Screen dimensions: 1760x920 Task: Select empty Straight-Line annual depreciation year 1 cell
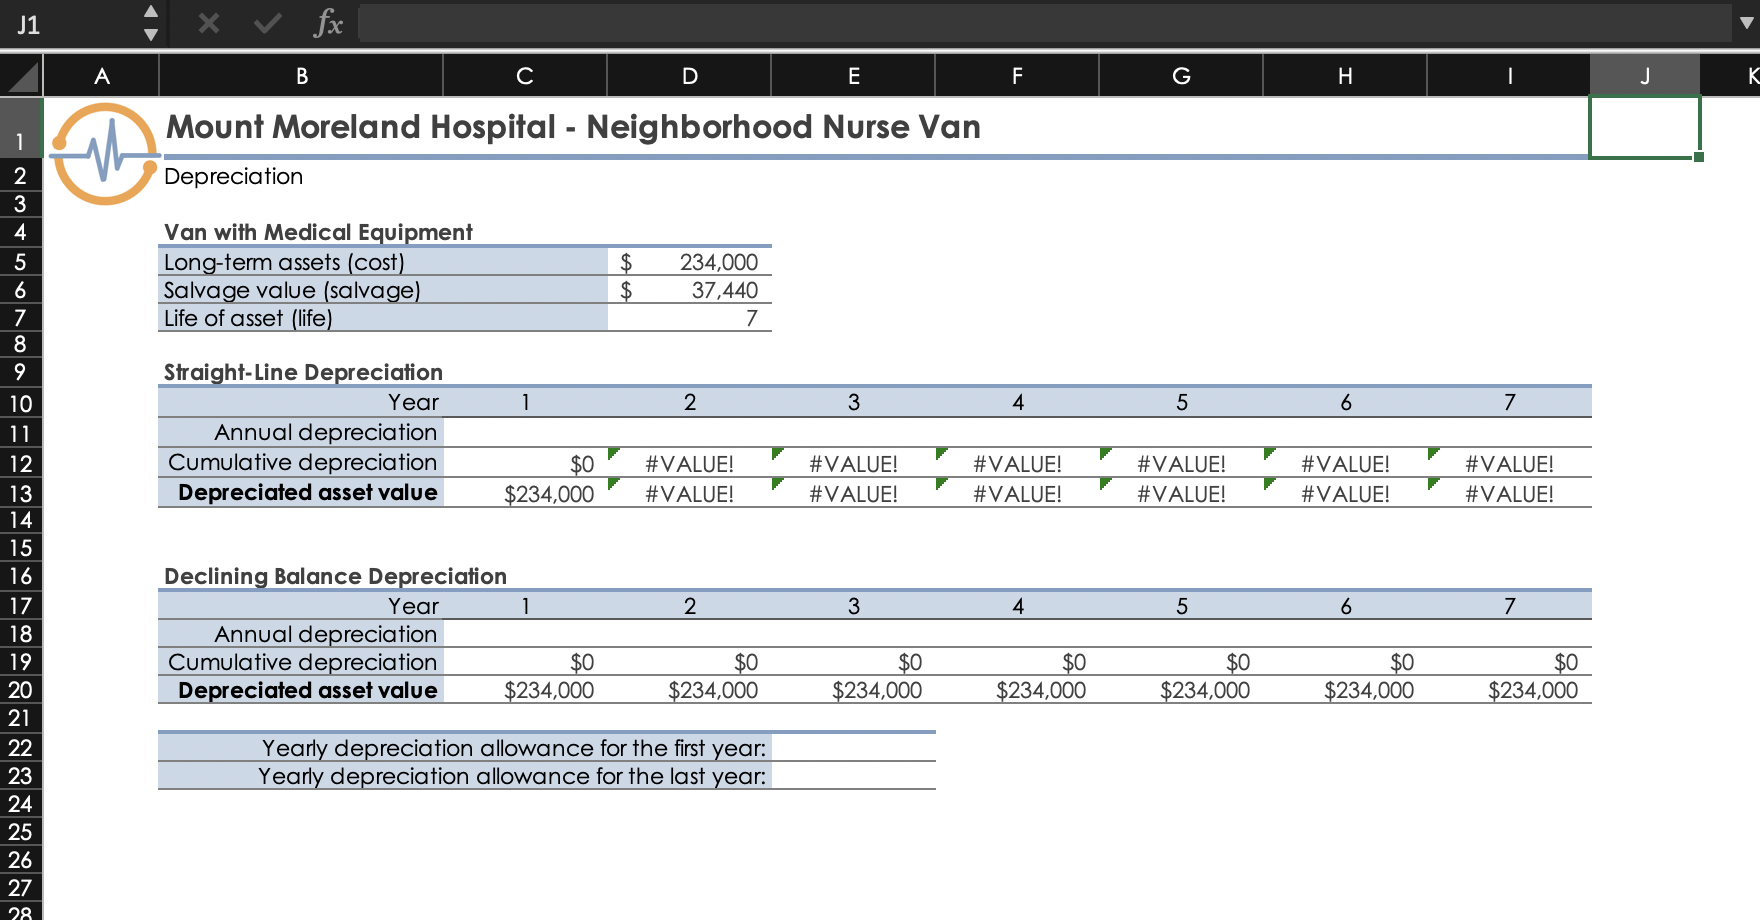click(525, 433)
